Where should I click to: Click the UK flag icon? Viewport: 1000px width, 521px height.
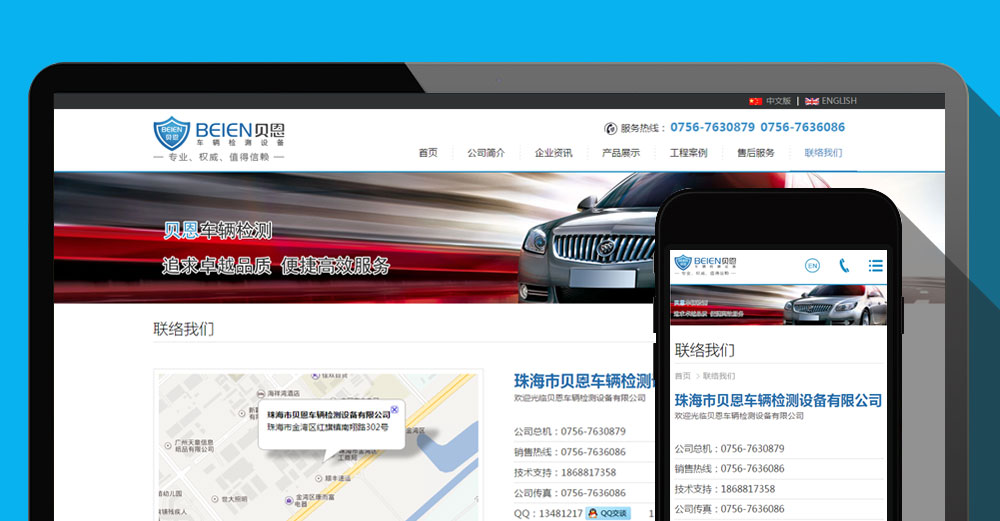pyautogui.click(x=812, y=101)
